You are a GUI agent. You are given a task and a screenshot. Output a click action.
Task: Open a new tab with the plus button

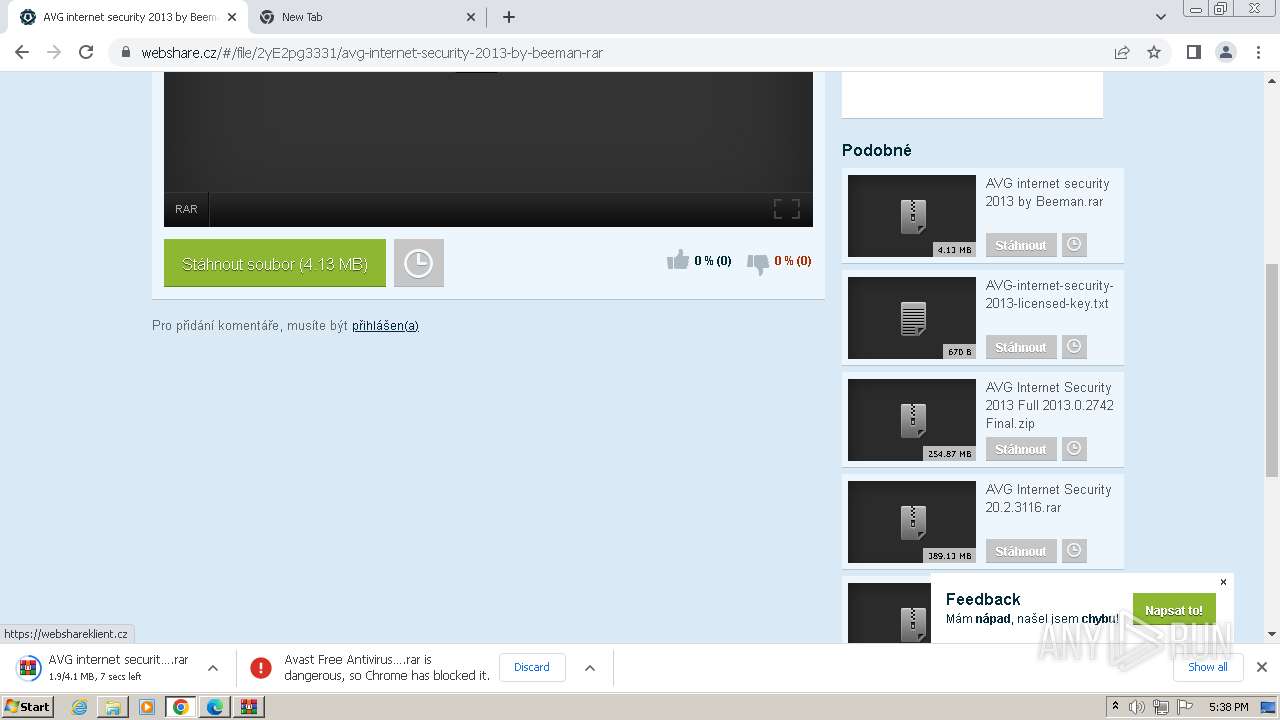509,17
